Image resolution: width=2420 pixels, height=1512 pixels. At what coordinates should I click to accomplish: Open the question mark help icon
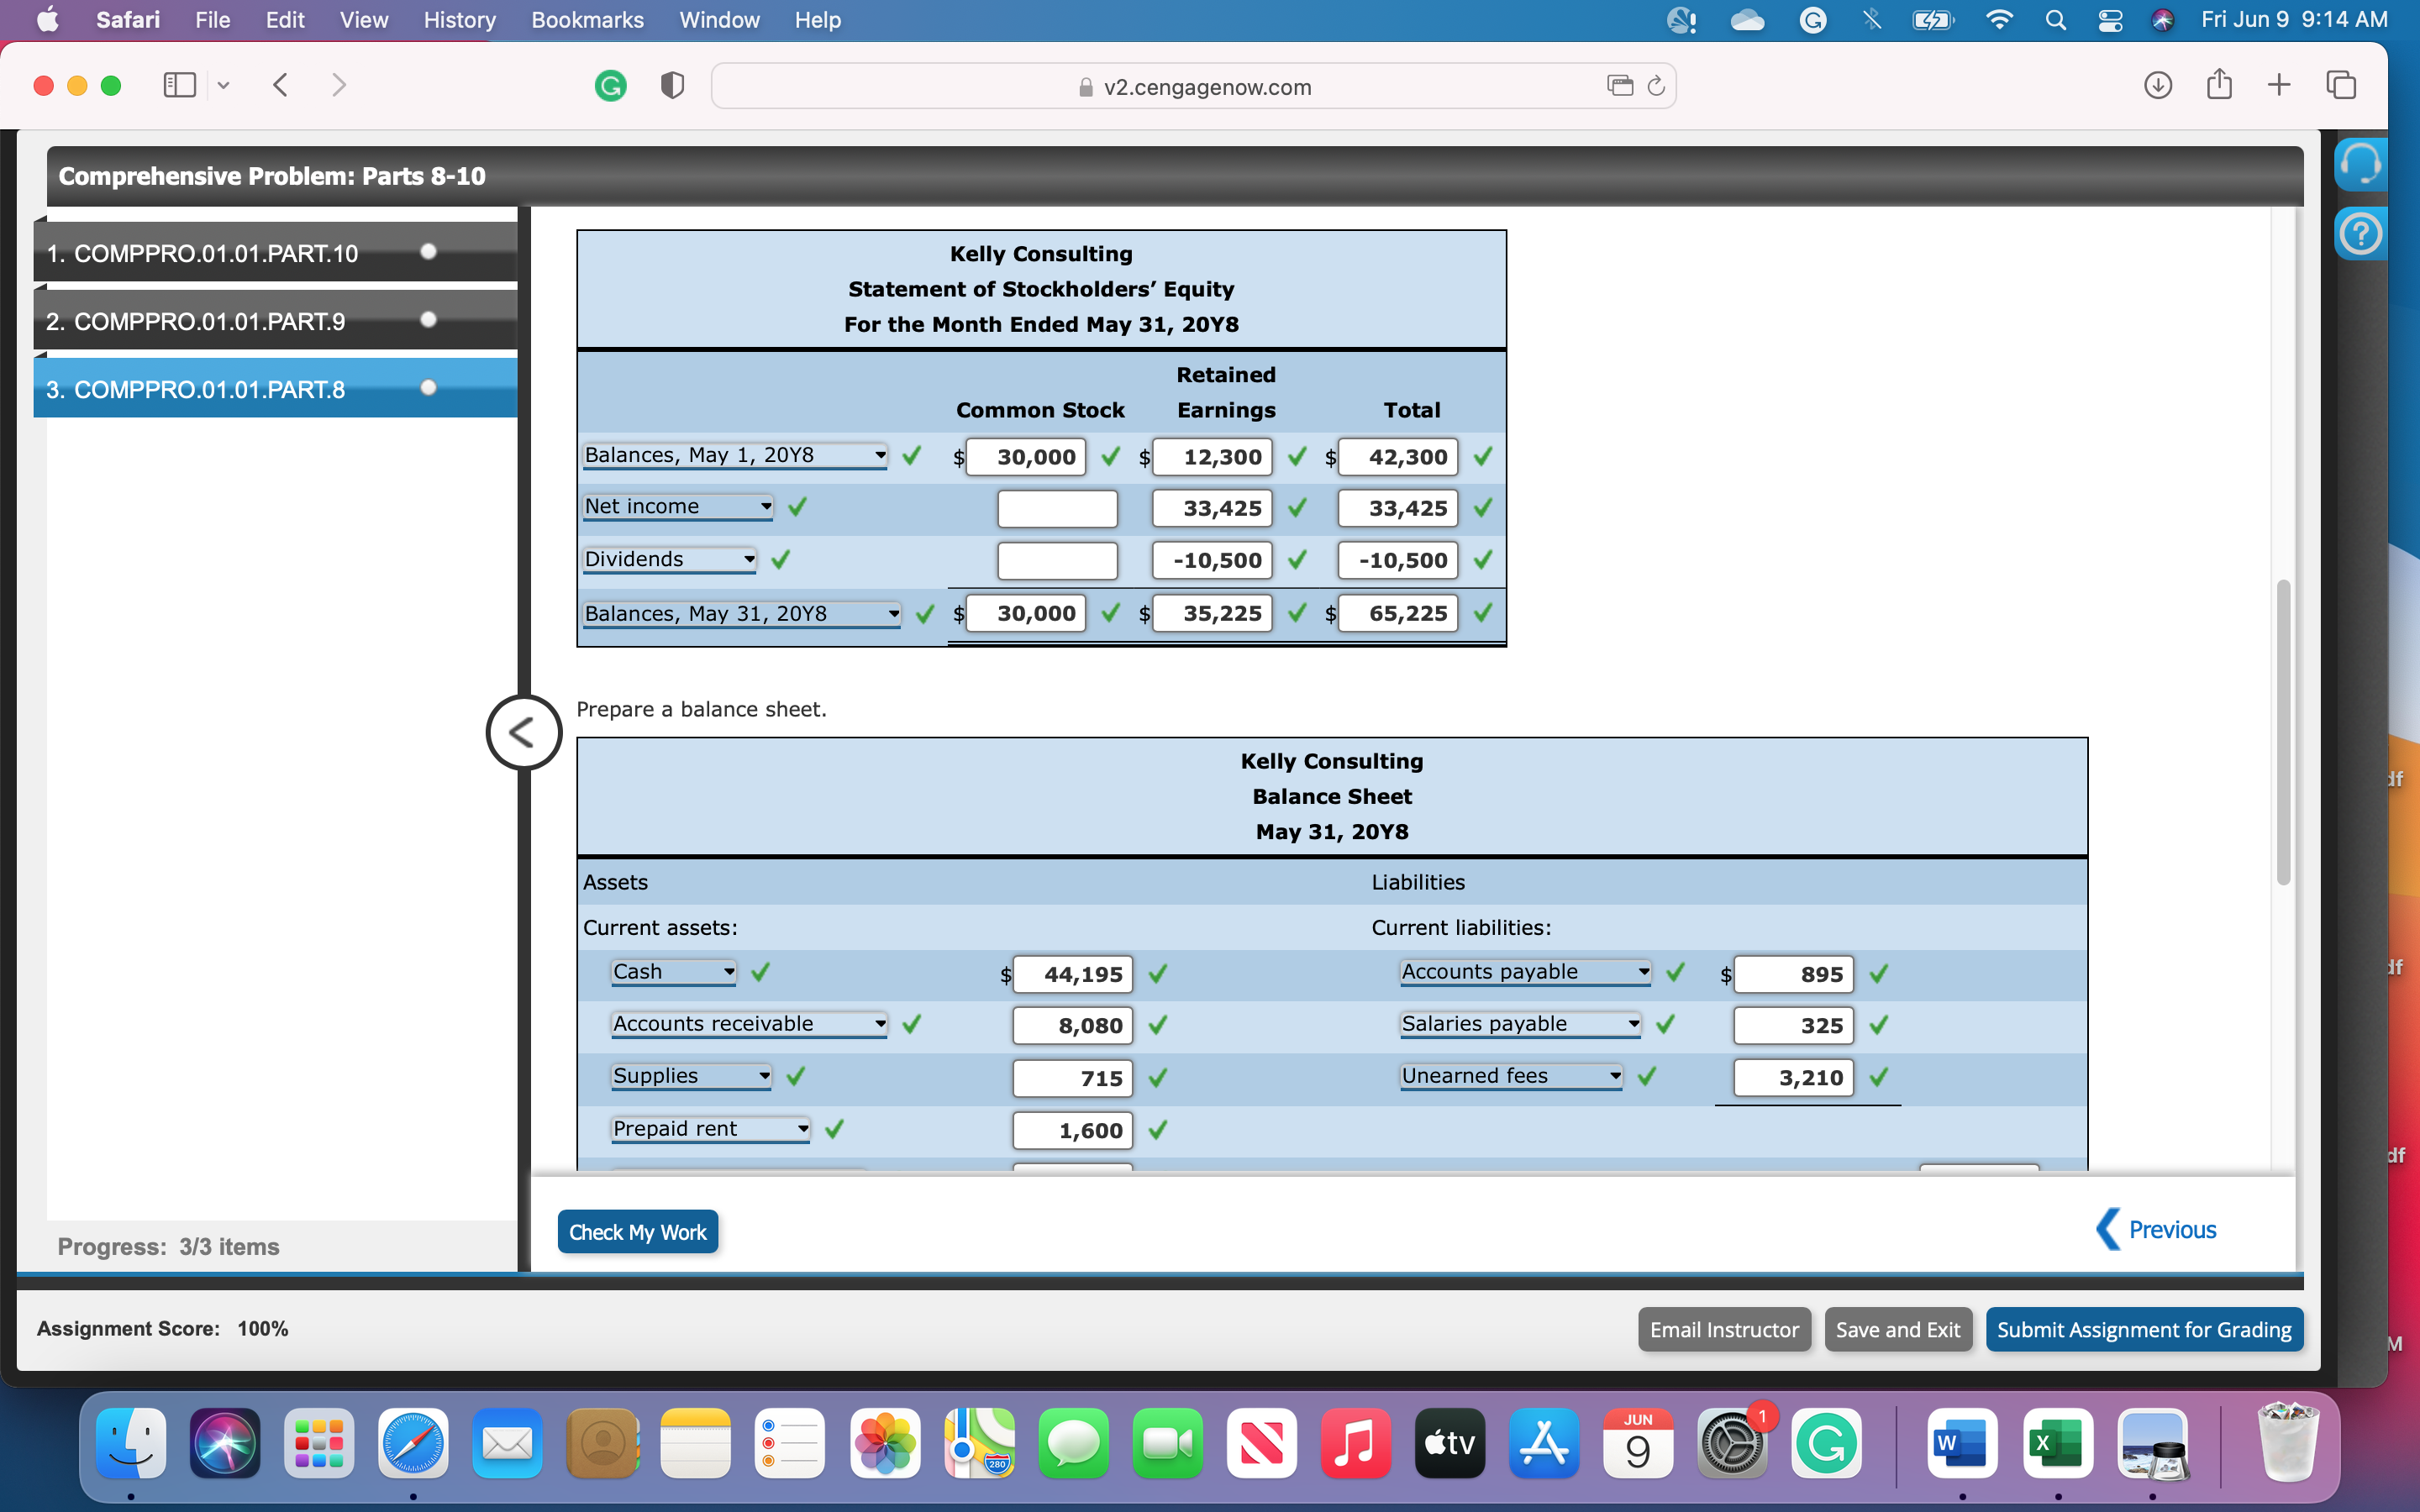[x=2361, y=234]
